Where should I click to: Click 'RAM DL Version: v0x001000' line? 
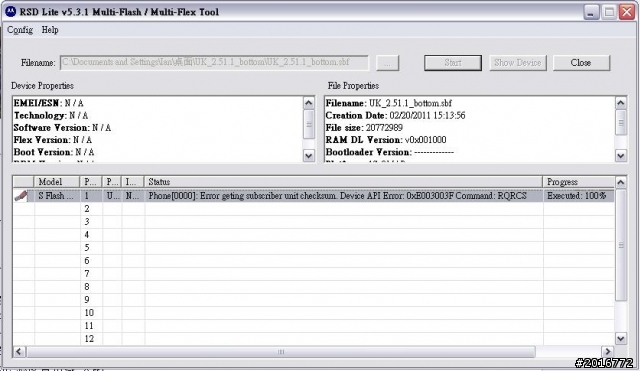pyautogui.click(x=386, y=140)
